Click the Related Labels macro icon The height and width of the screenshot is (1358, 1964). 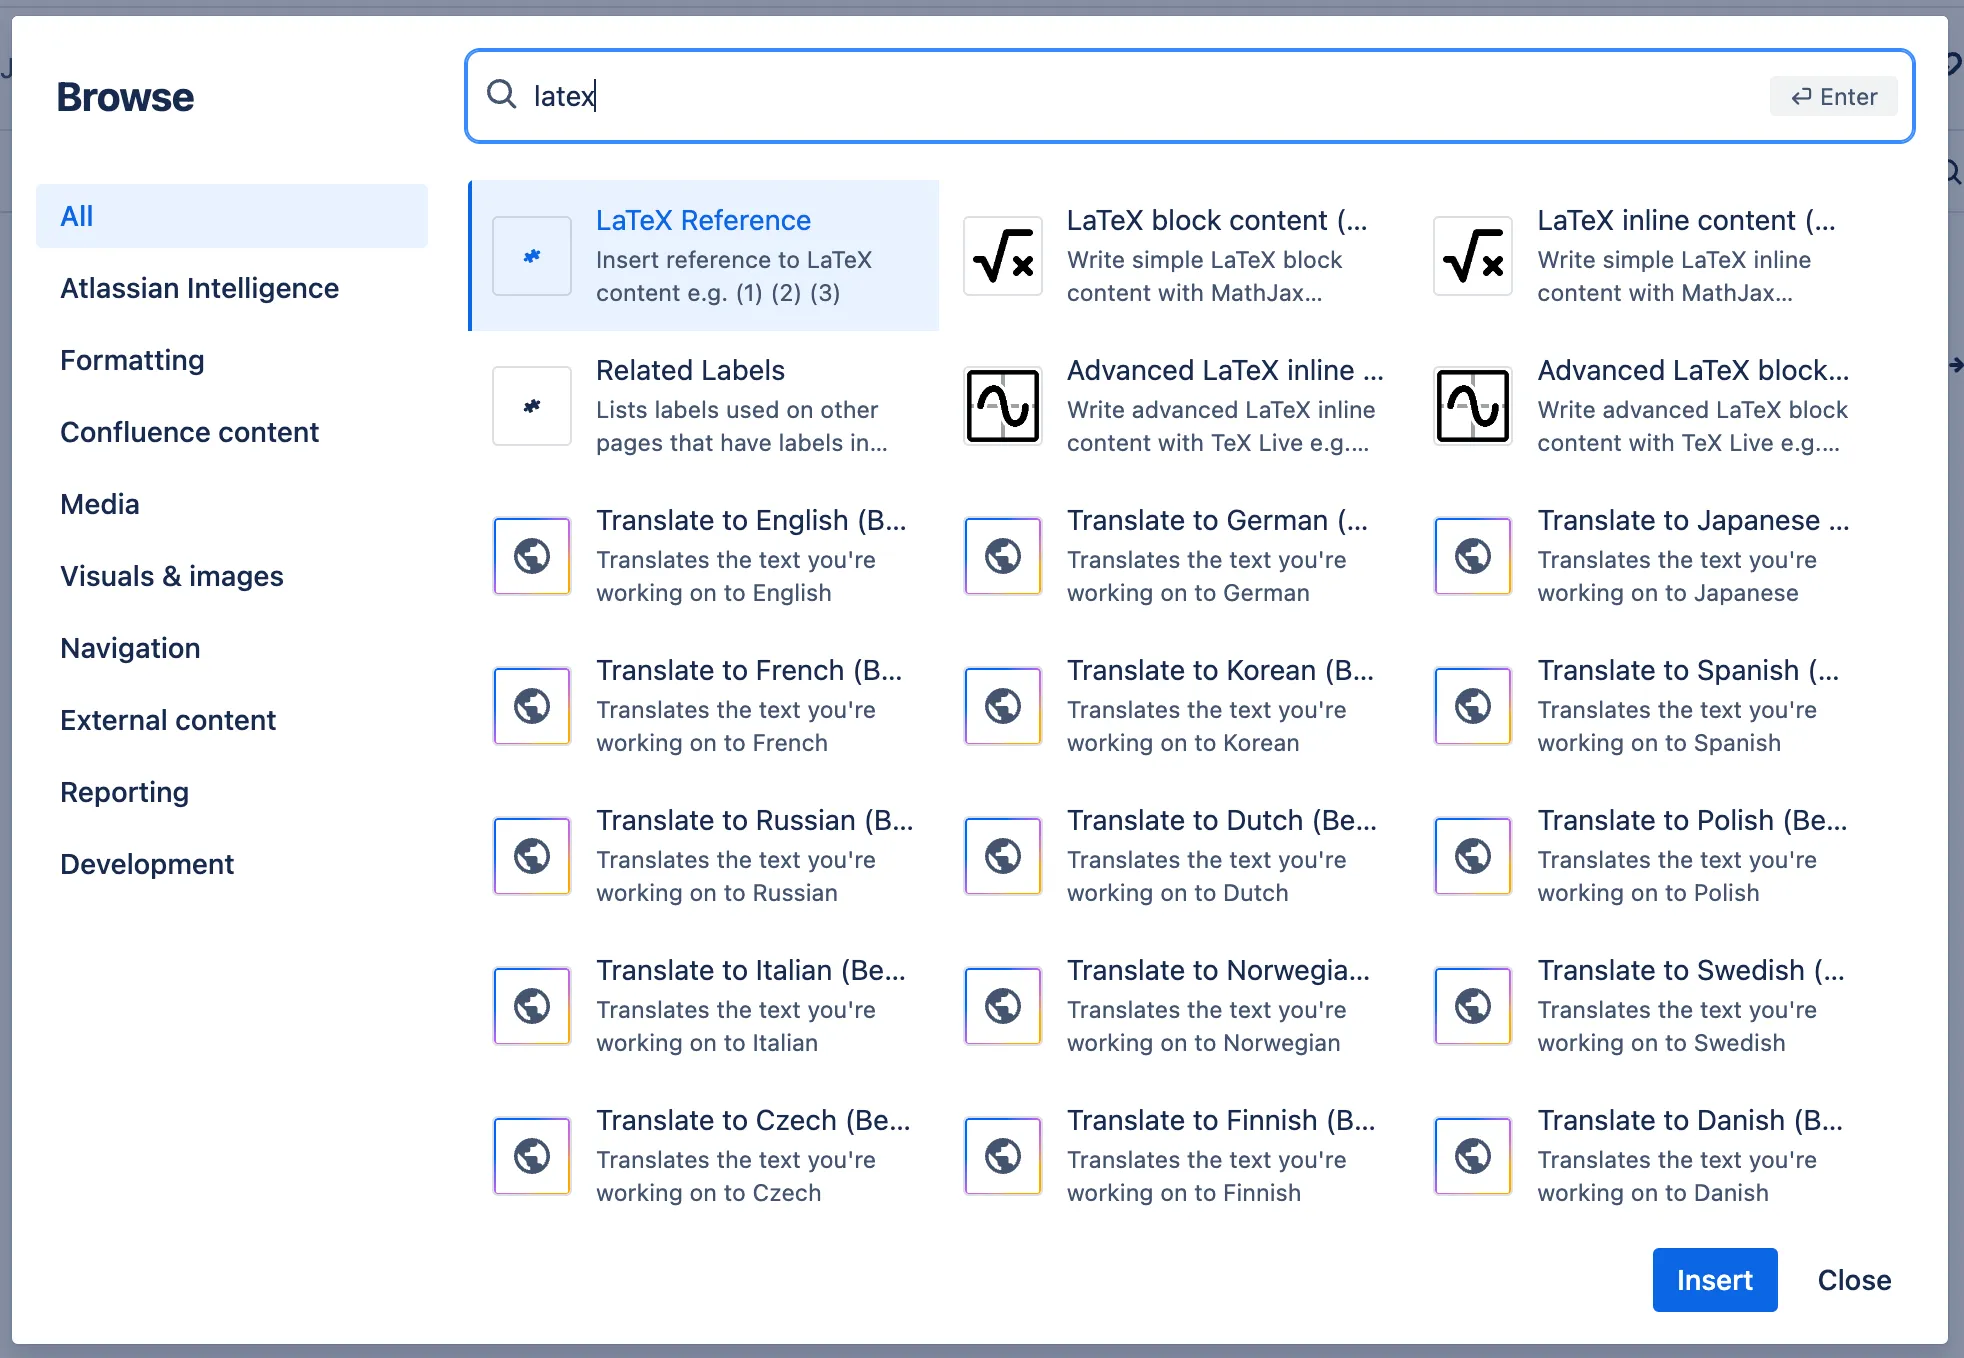point(532,406)
